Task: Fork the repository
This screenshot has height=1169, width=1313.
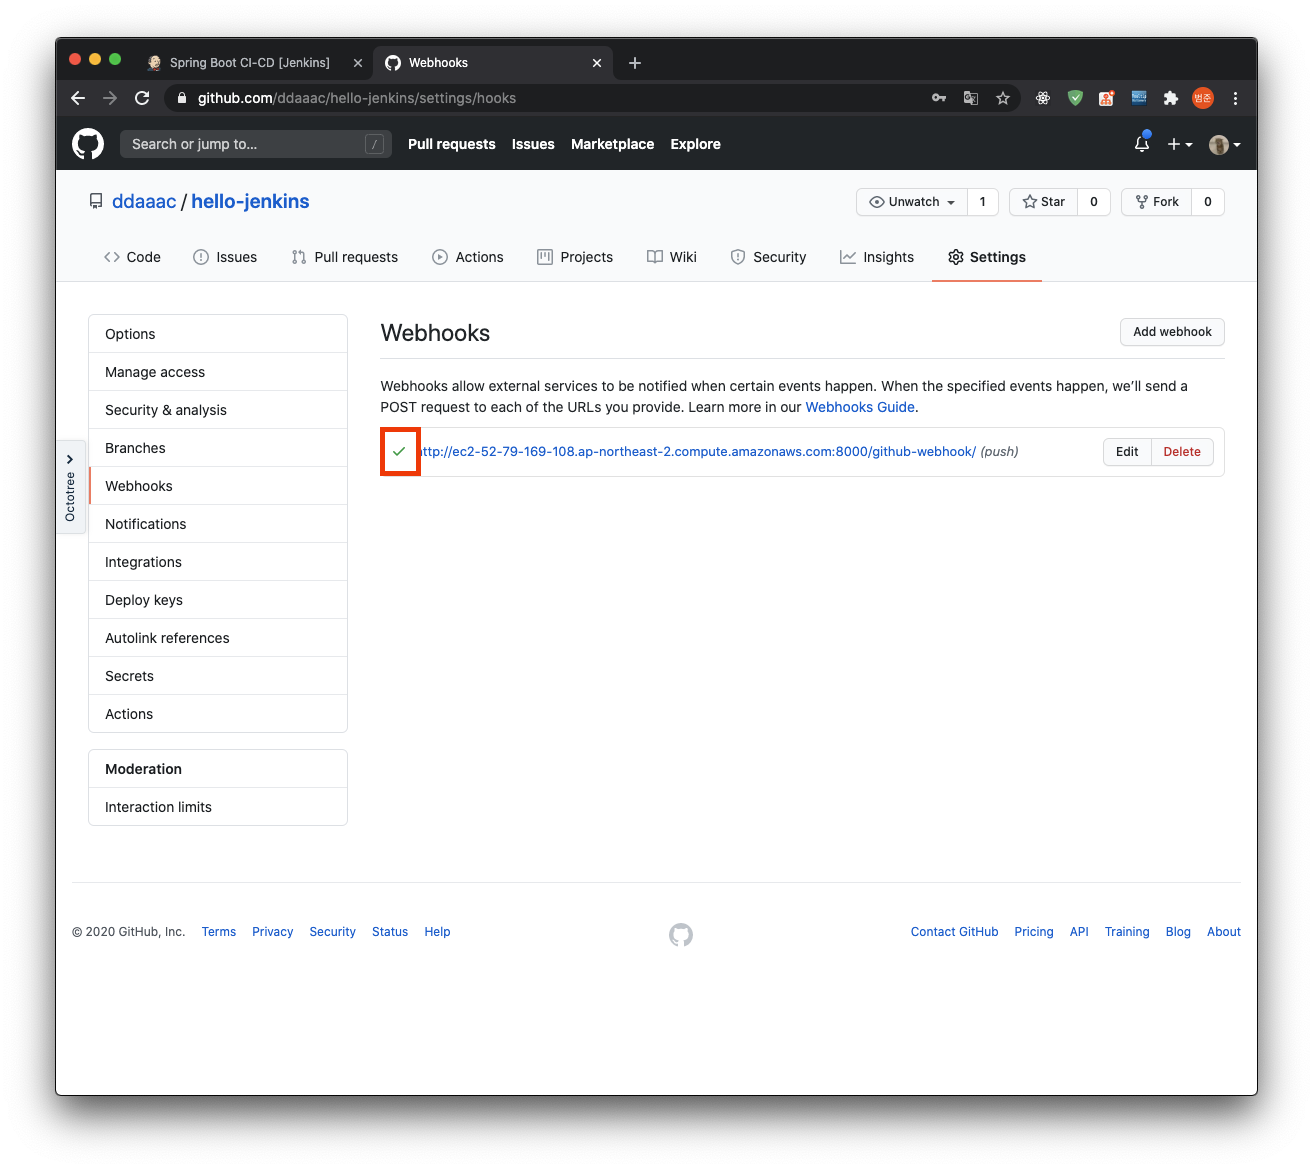Action: pos(1157,202)
